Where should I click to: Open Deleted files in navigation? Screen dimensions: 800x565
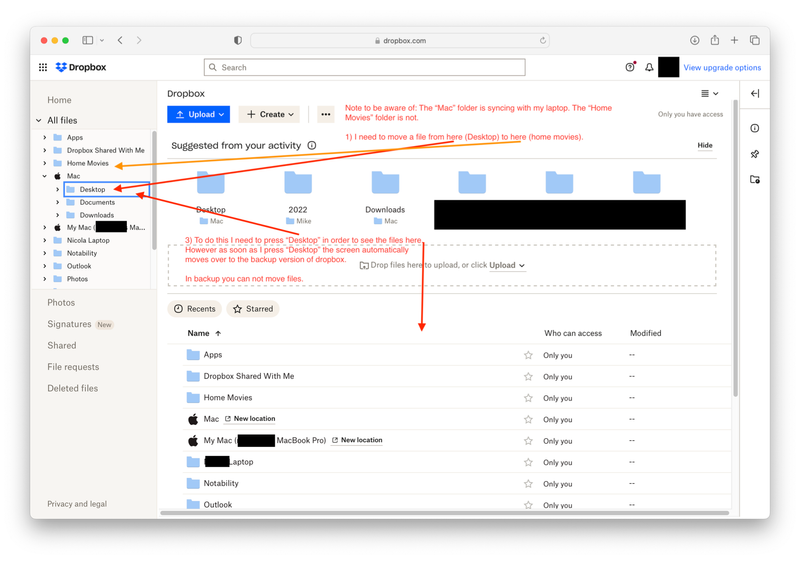coord(72,388)
